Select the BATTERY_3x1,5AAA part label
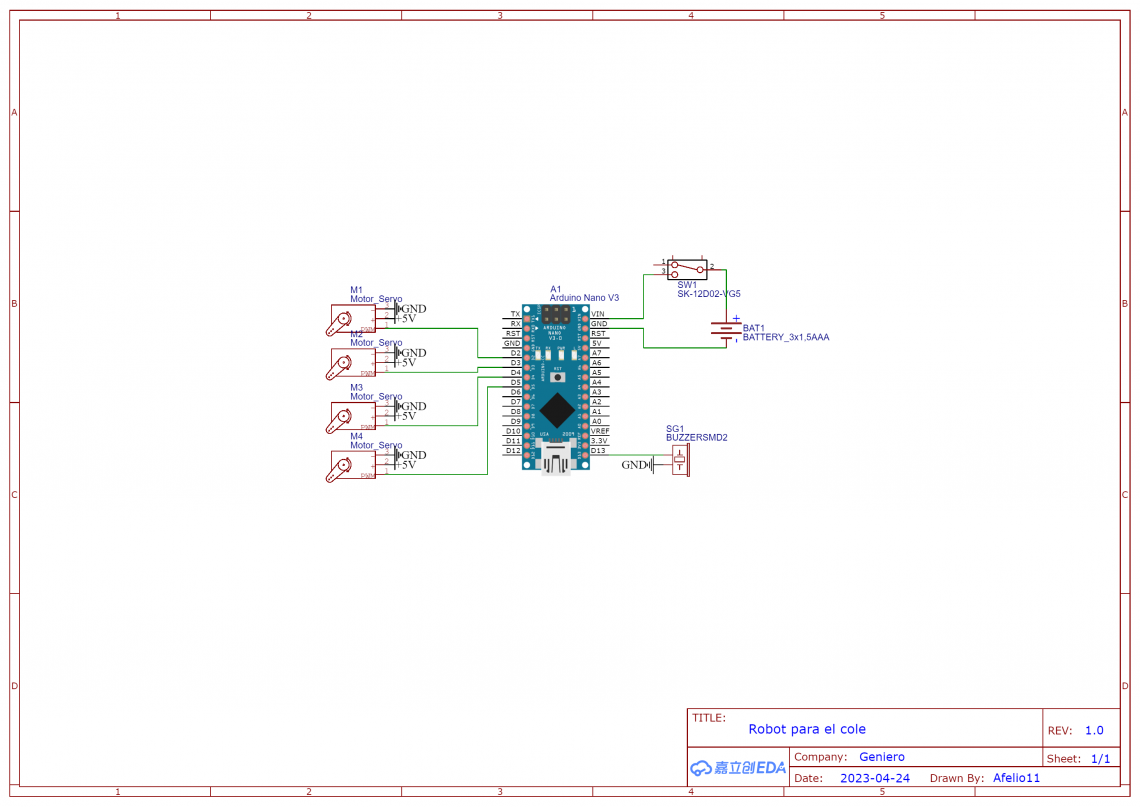This screenshot has width=1140, height=807. (x=784, y=337)
